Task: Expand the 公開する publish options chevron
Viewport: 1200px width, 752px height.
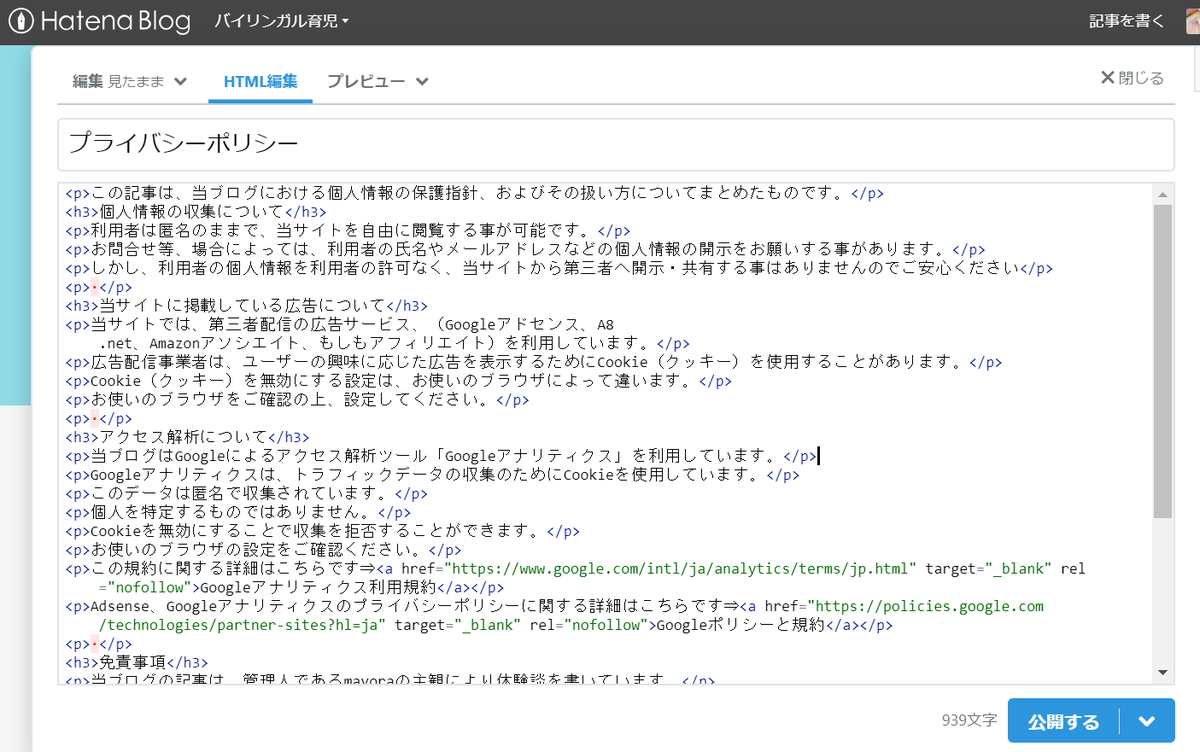Action: [1146, 720]
